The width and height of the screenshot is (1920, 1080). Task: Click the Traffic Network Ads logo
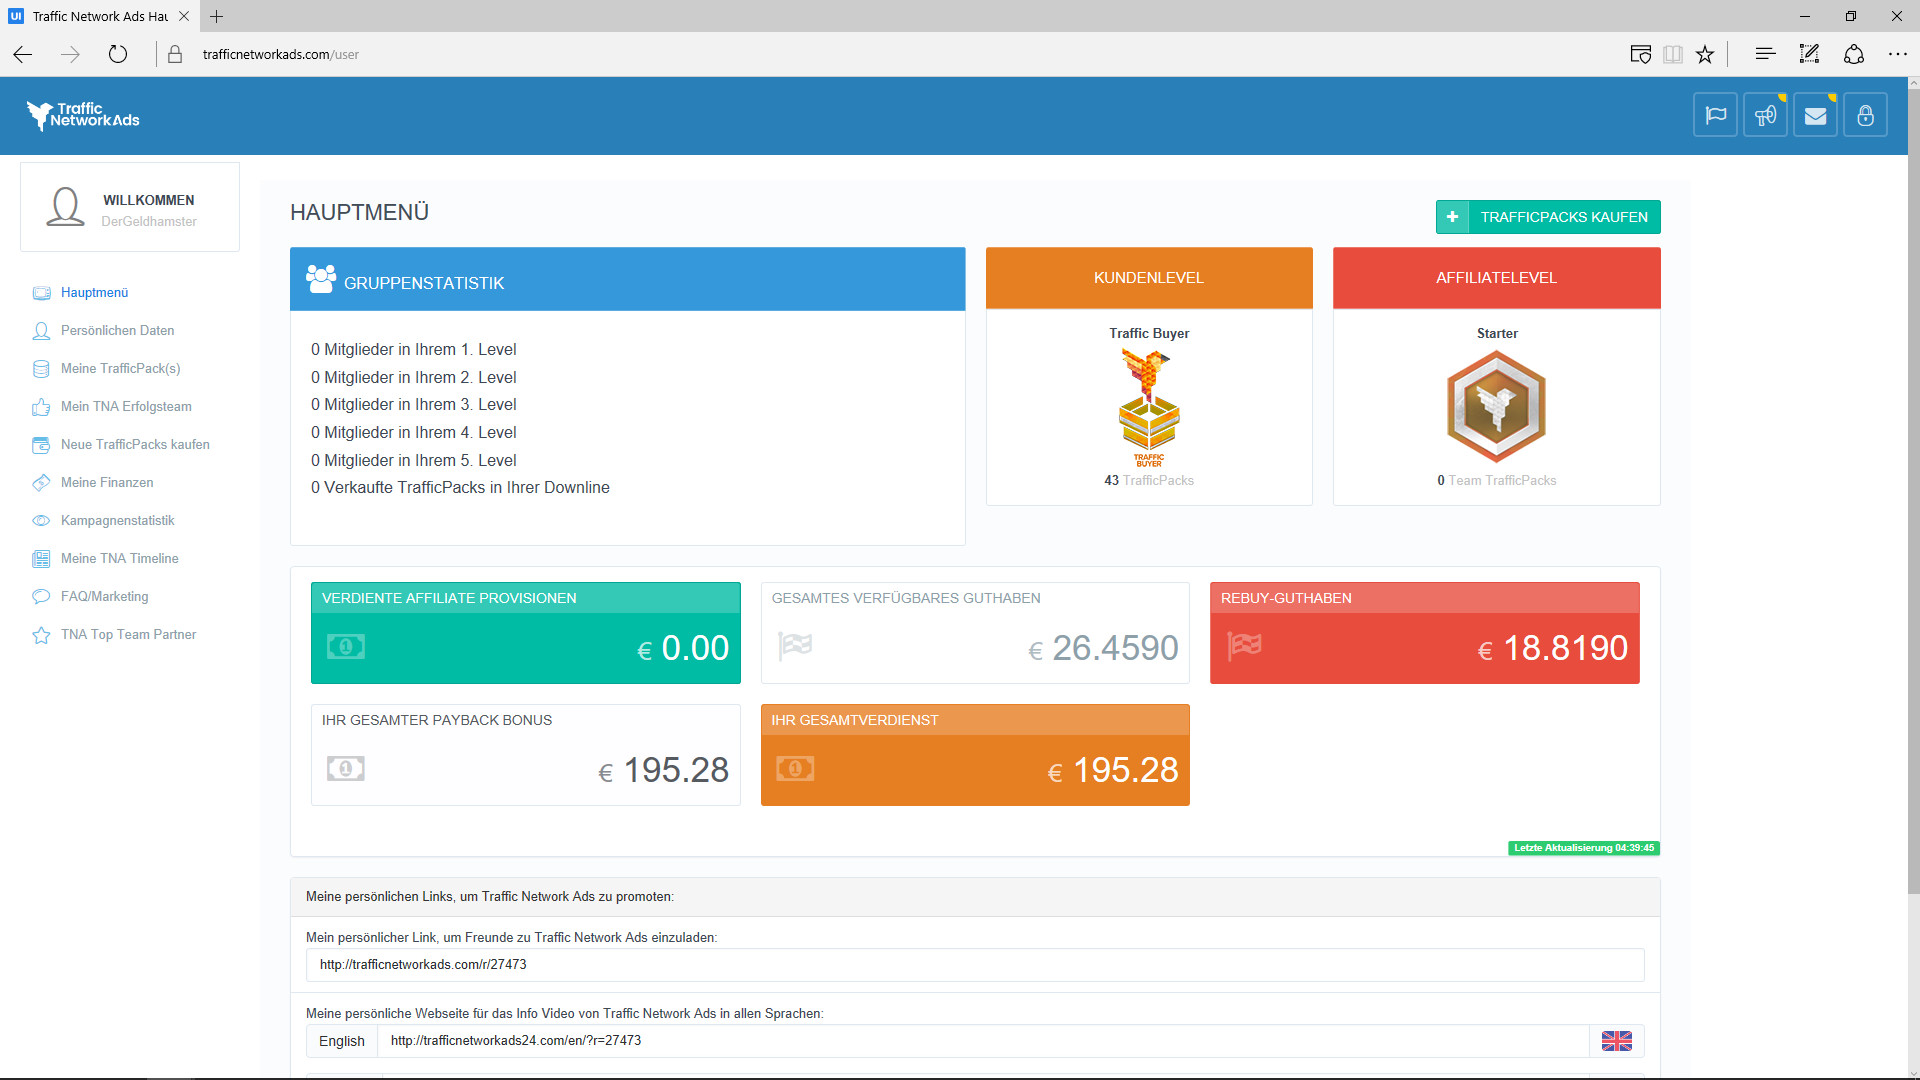[x=83, y=116]
